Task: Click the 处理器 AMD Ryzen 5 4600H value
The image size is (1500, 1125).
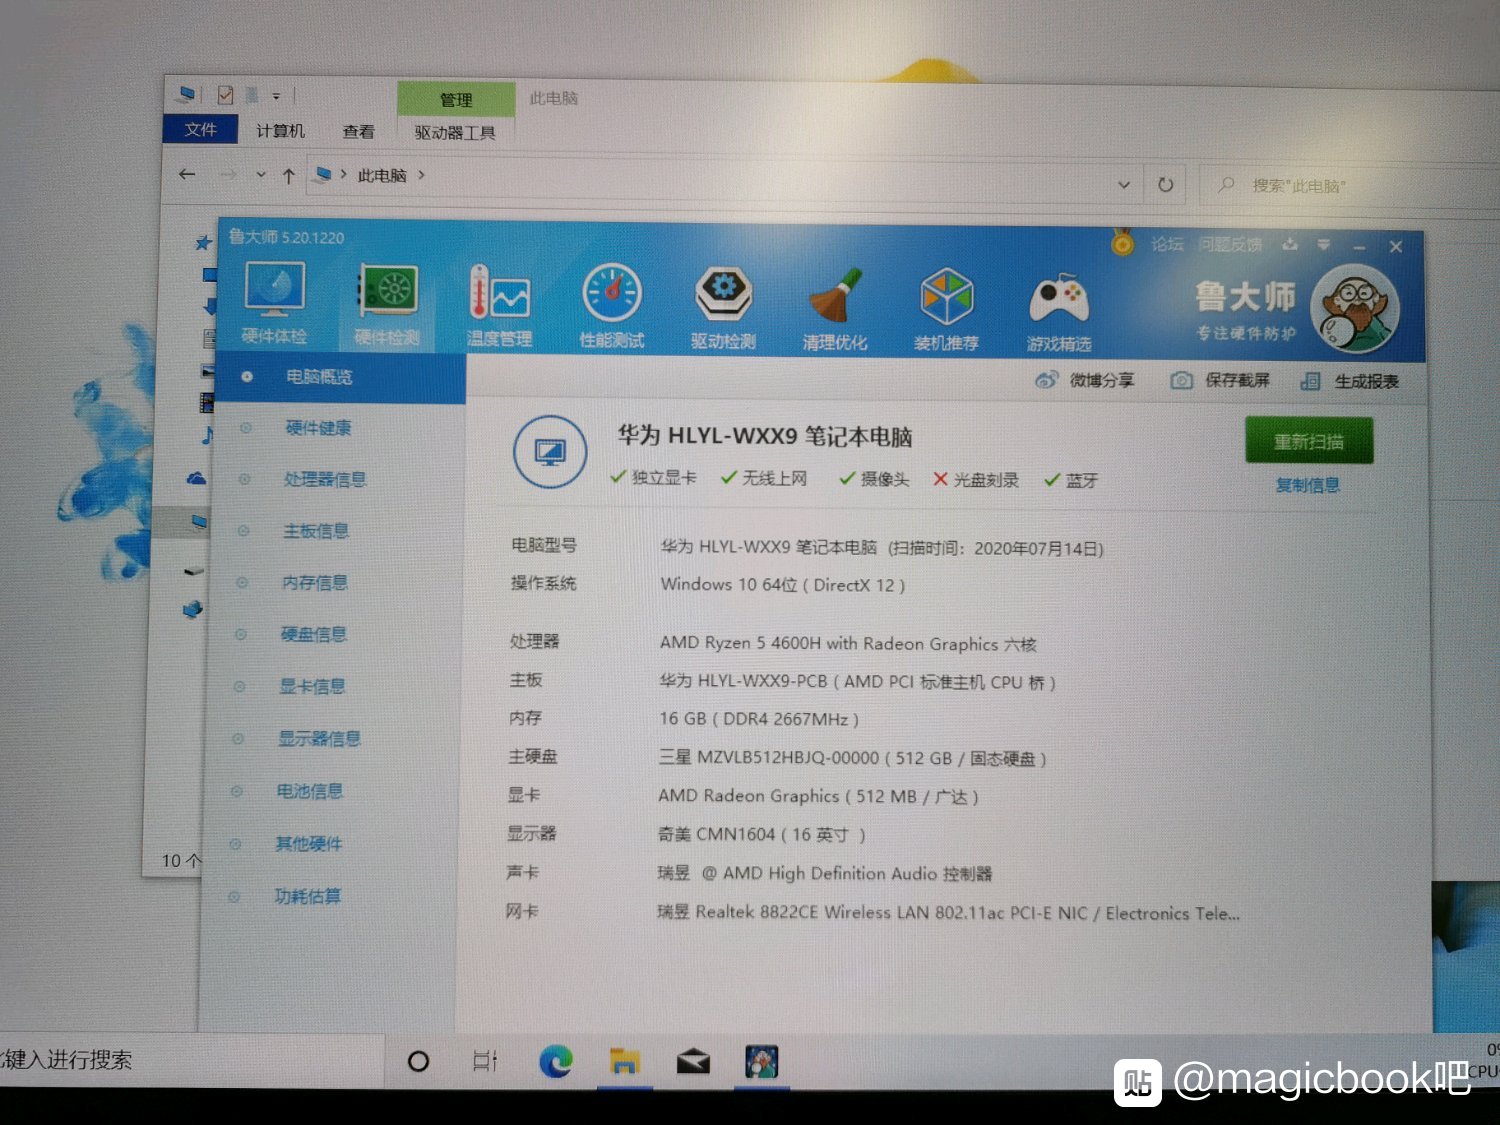Action: click(x=848, y=644)
